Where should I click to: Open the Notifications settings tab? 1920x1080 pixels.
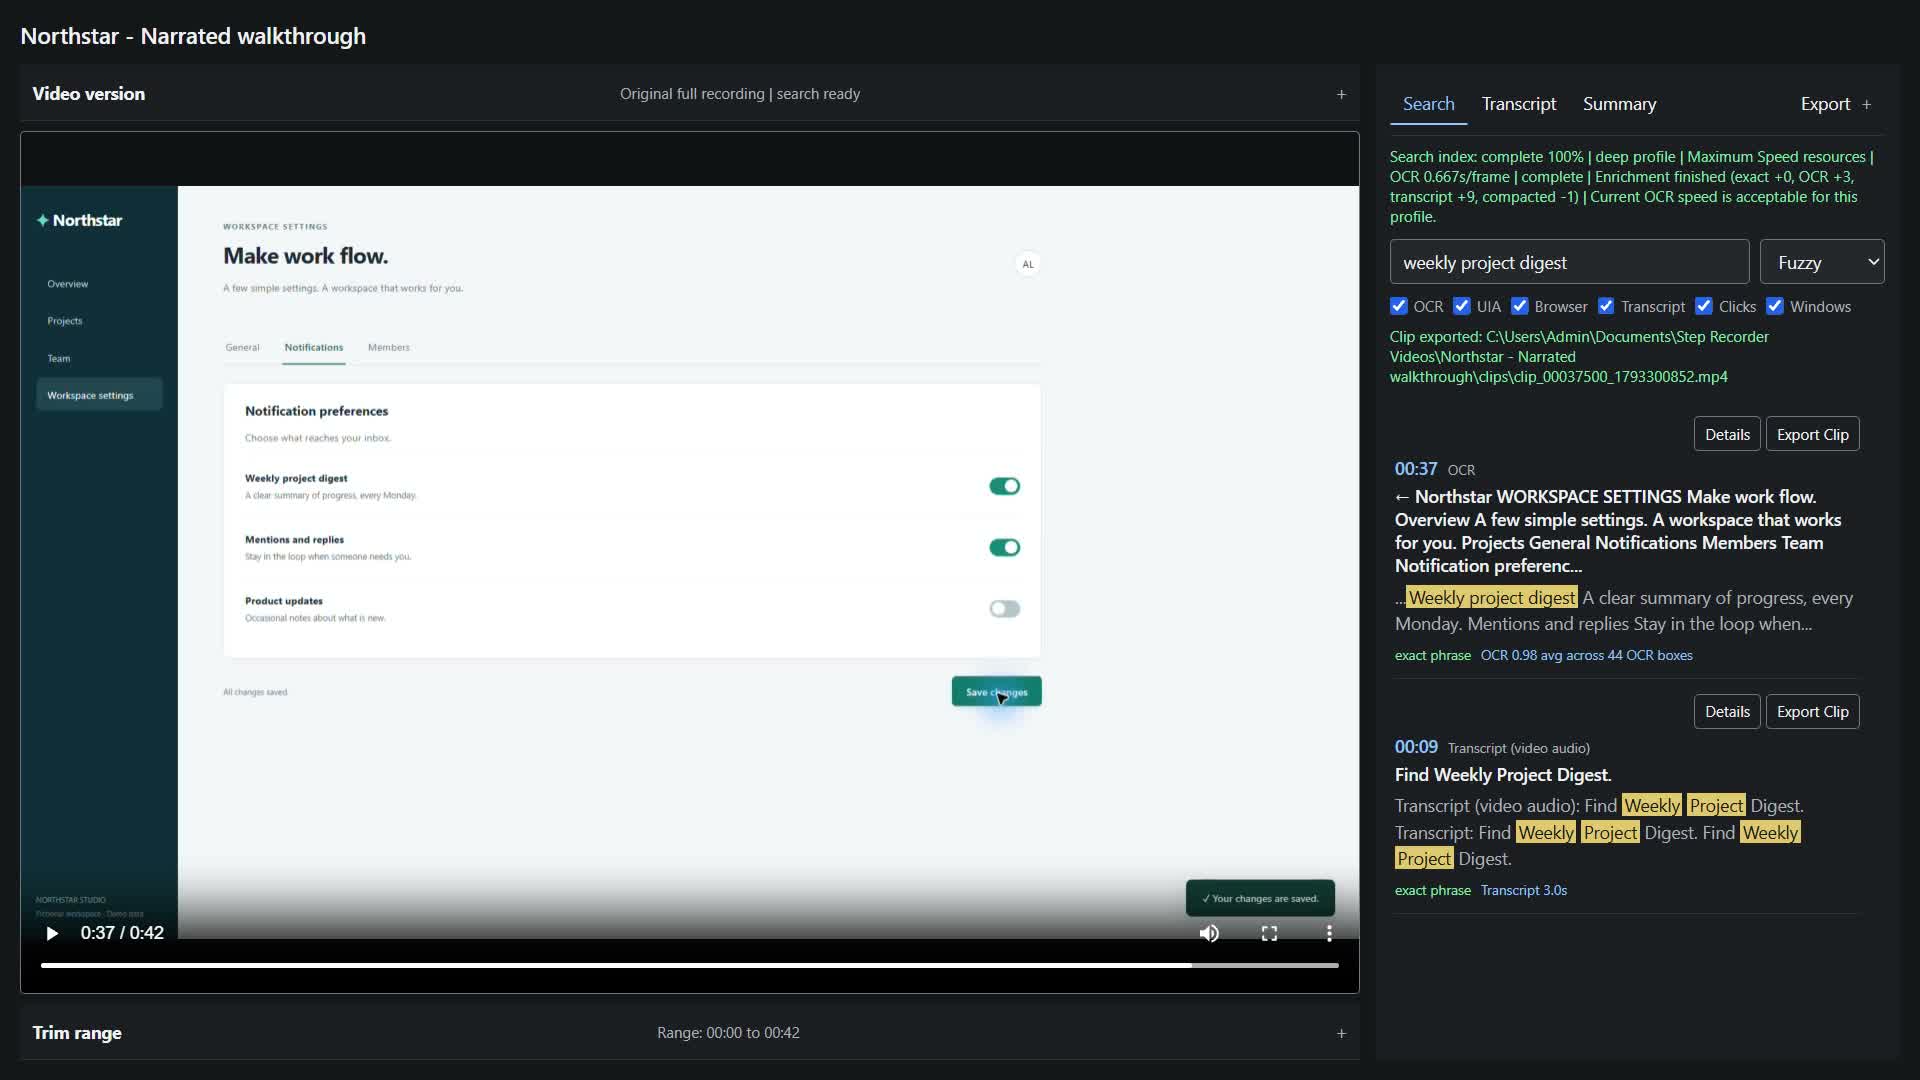[313, 347]
